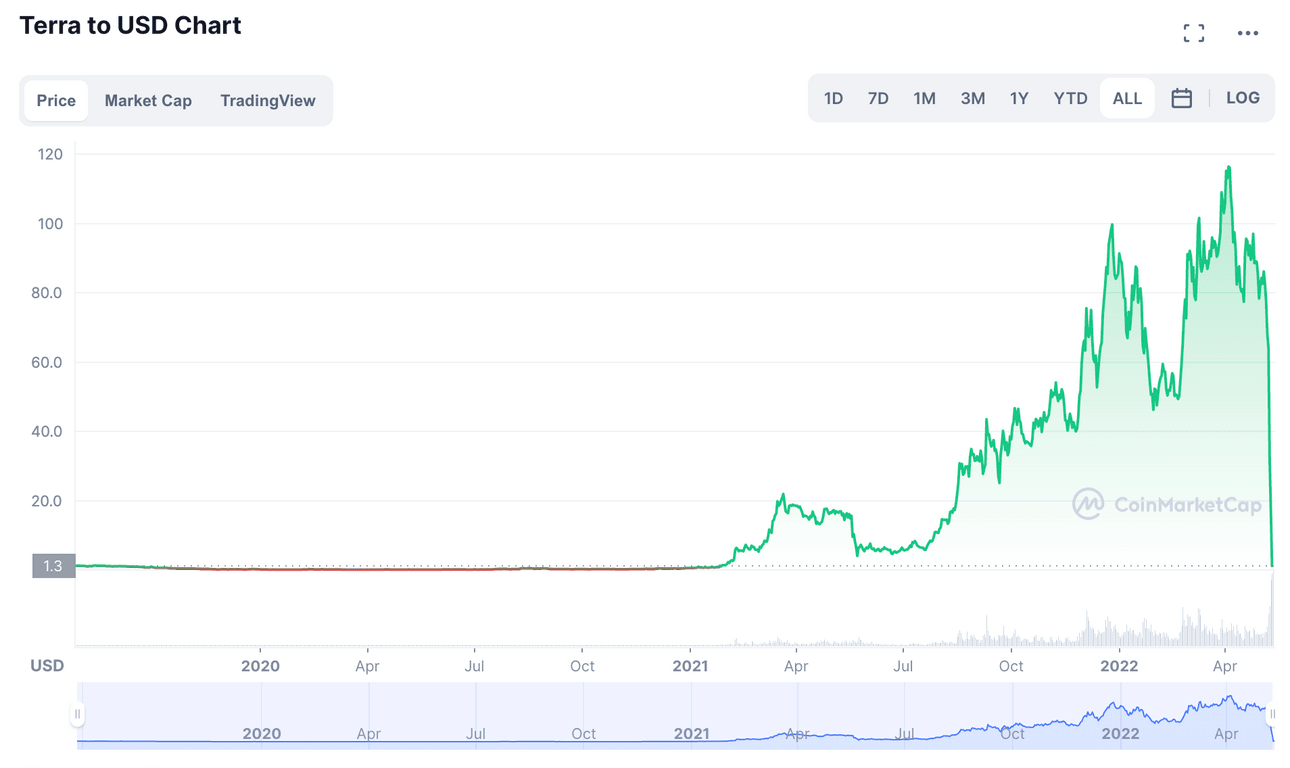Click the 1.3 current price label

(53, 566)
